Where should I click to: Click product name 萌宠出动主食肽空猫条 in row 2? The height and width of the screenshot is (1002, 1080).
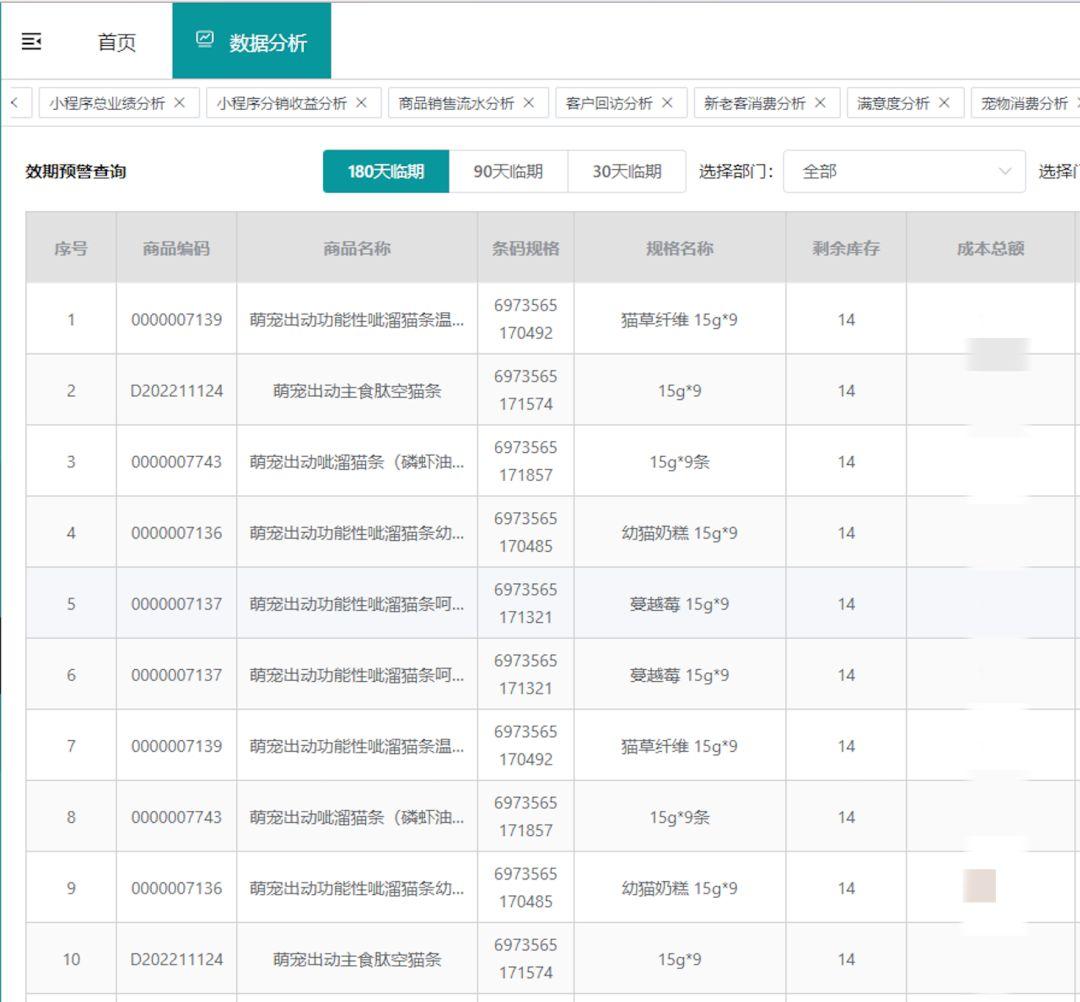point(357,390)
